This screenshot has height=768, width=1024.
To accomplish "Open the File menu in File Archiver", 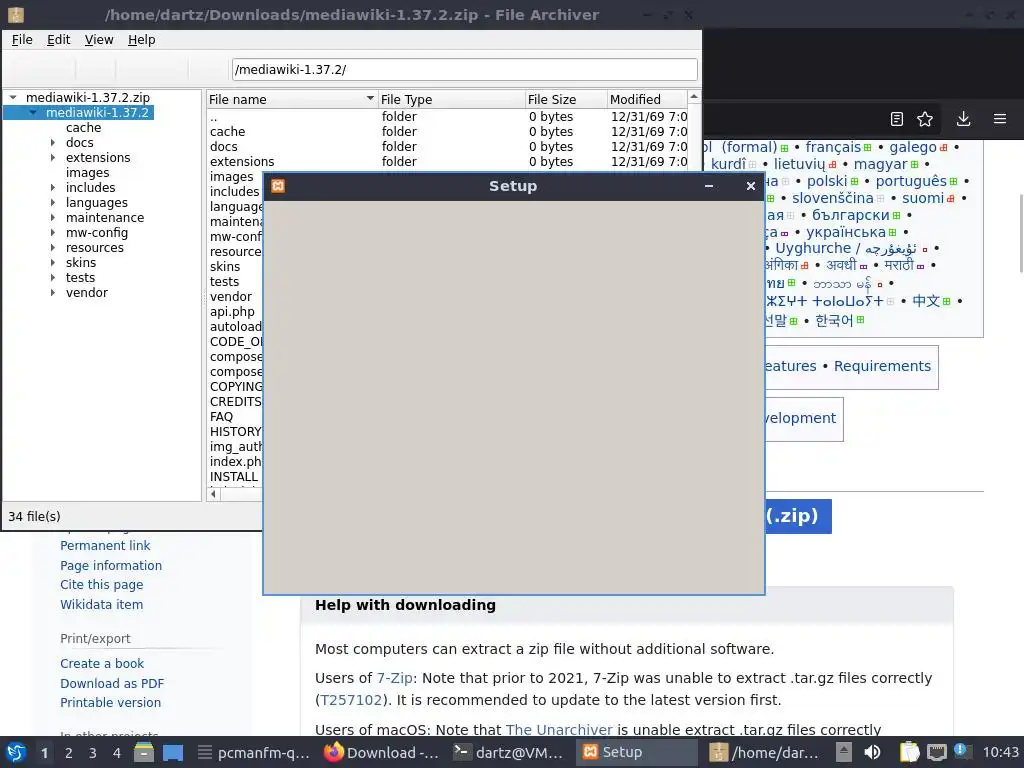I will [22, 40].
